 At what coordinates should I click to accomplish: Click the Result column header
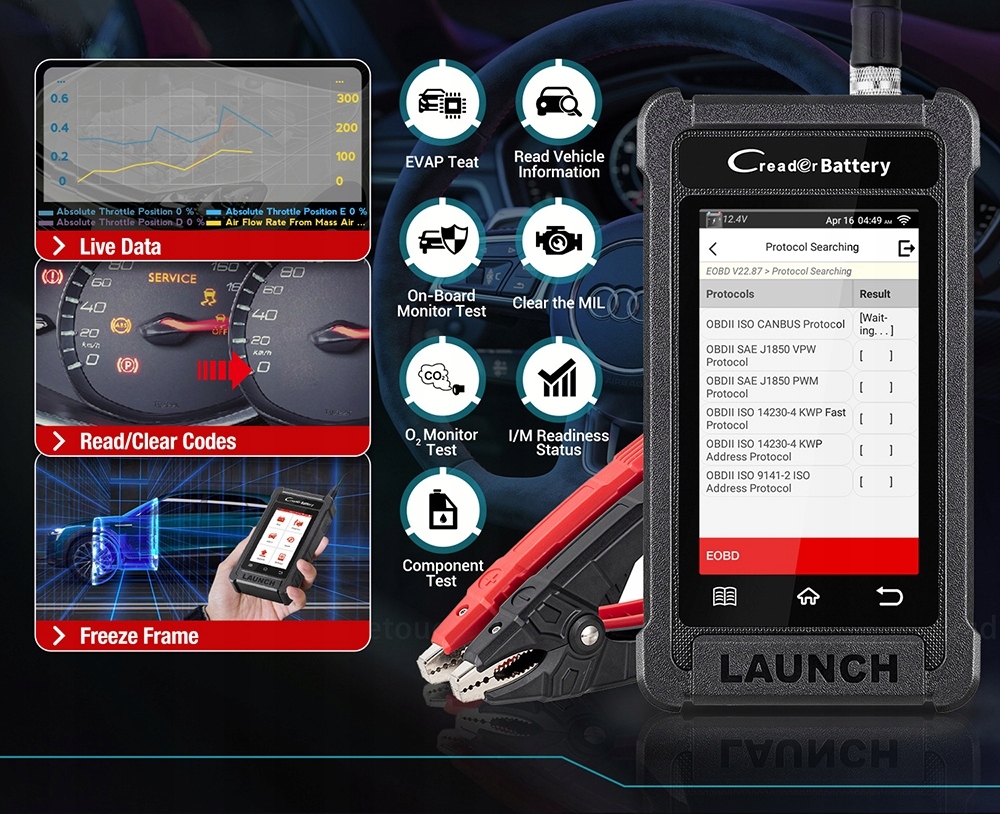[x=885, y=294]
